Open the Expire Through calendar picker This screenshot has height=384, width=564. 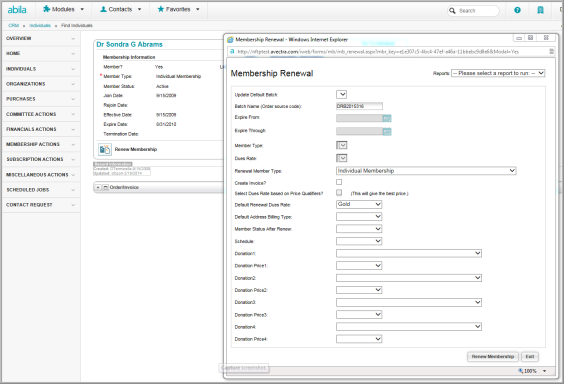[x=387, y=132]
